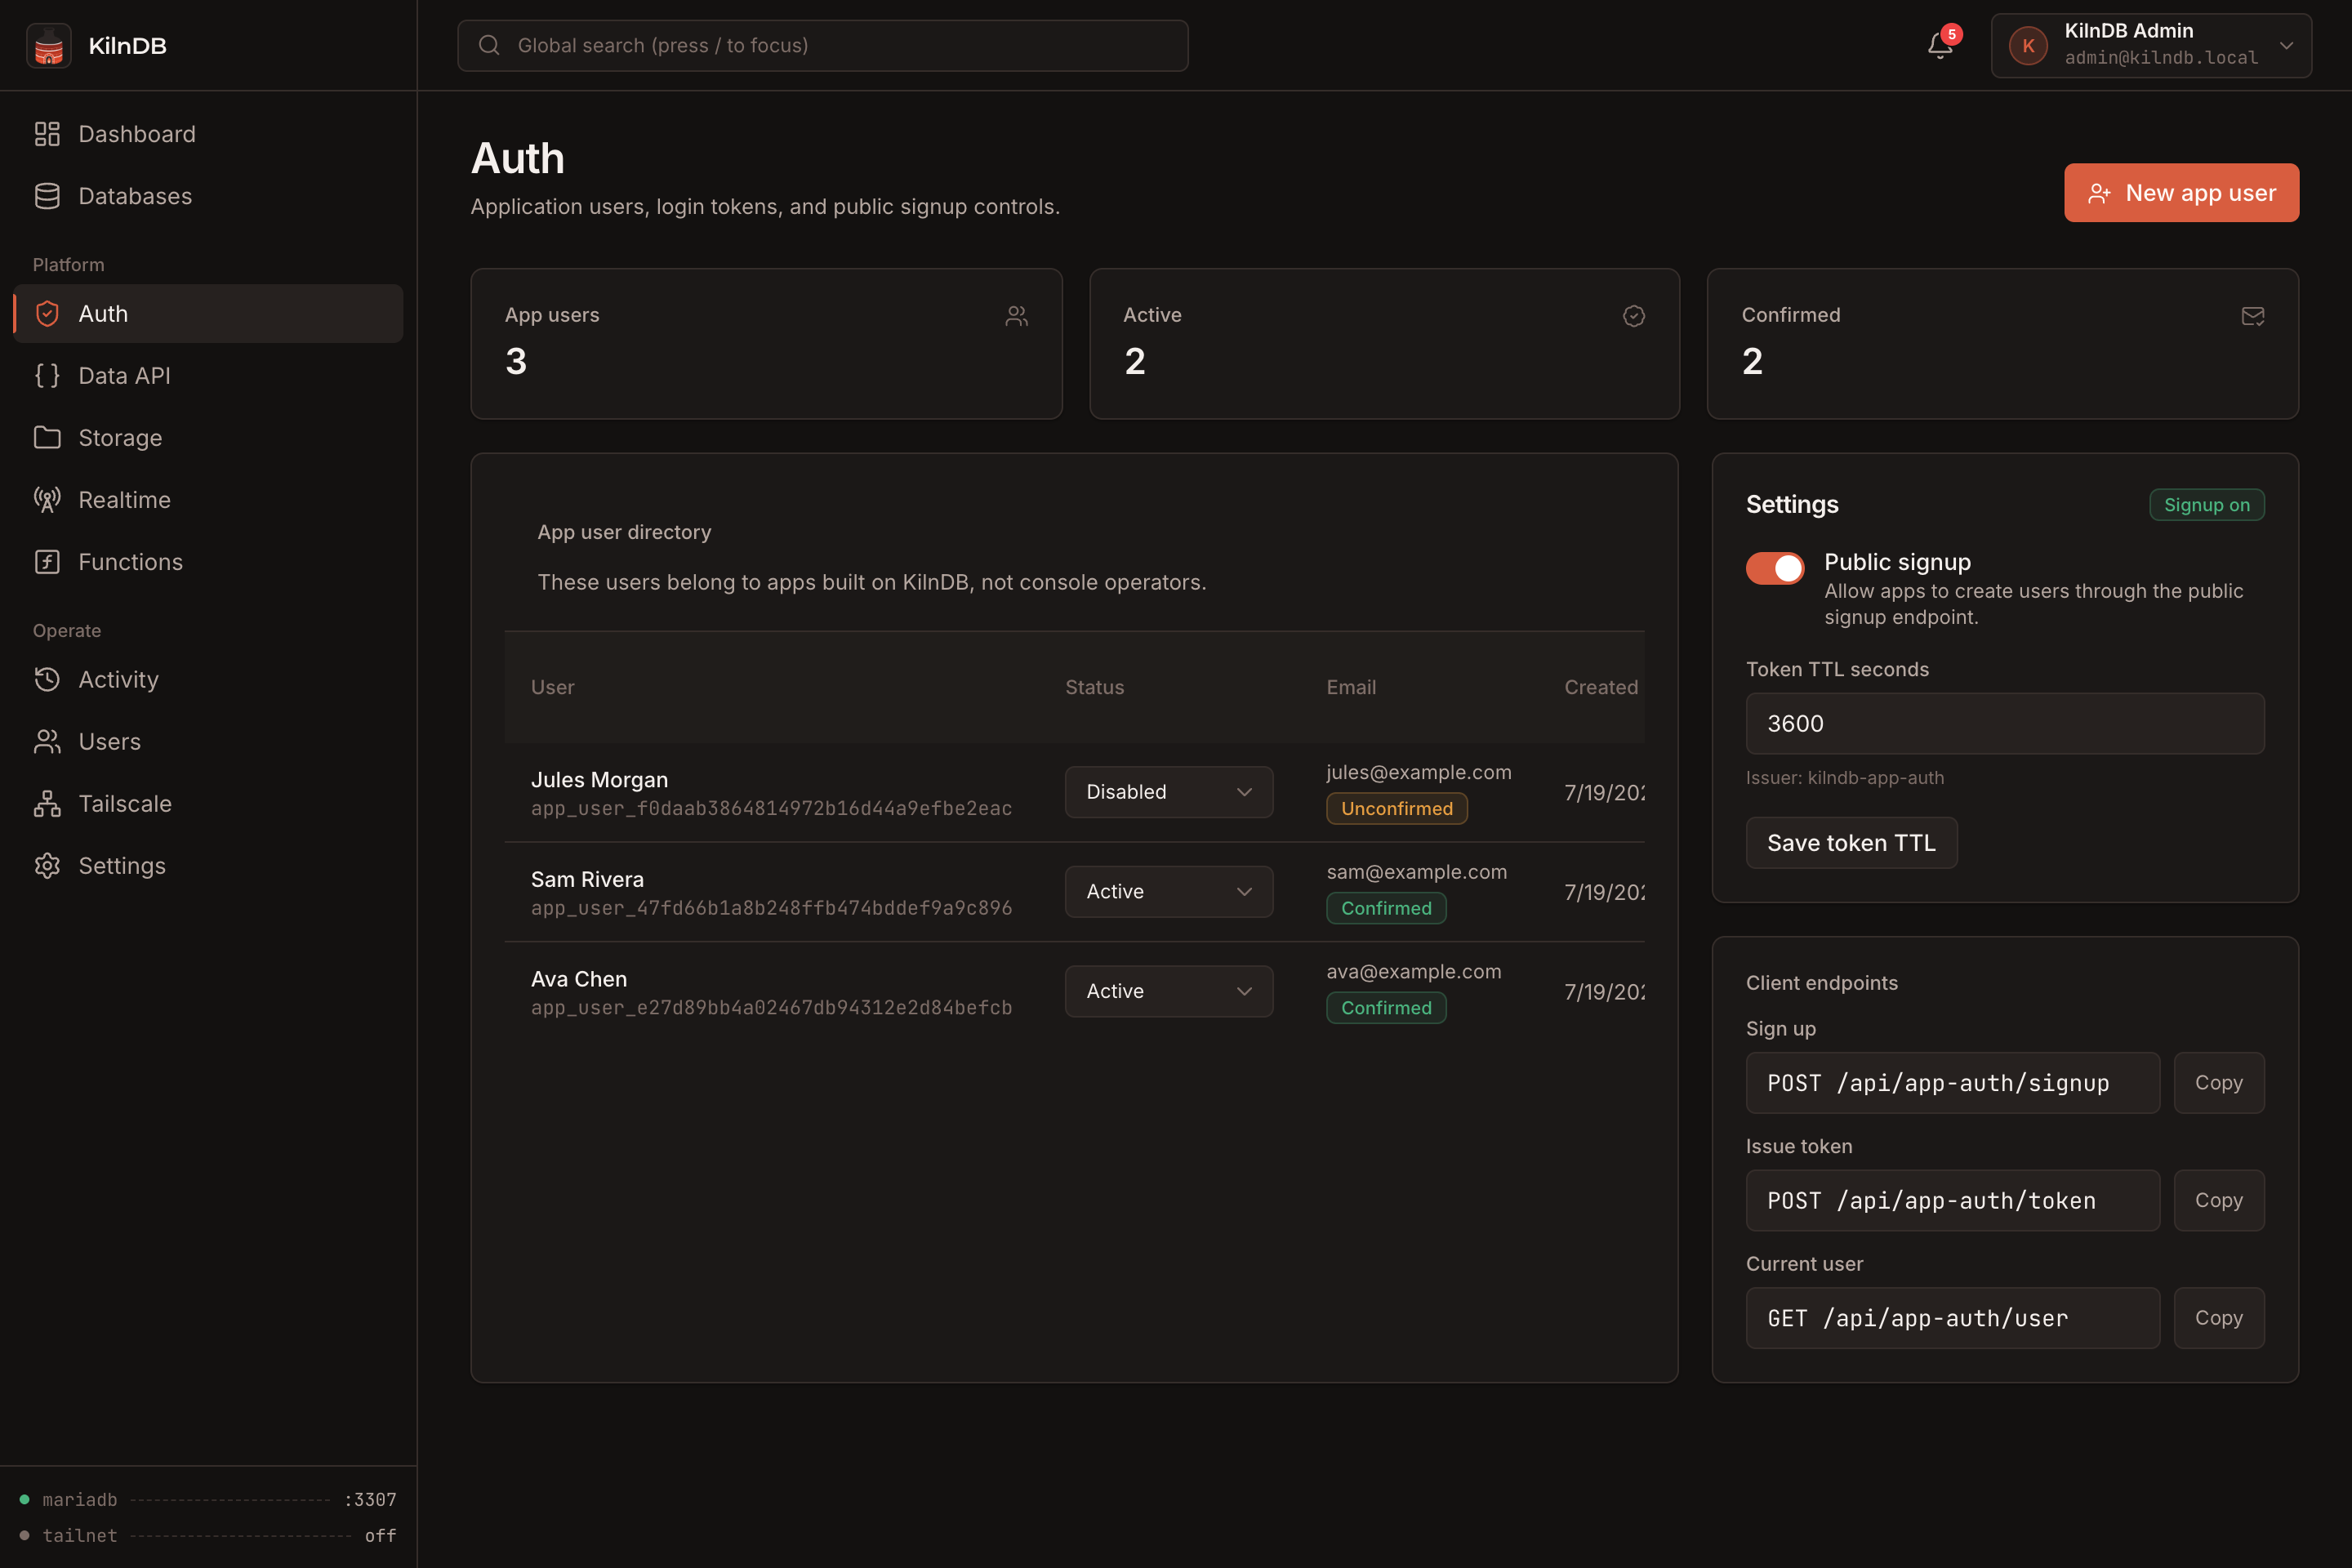The width and height of the screenshot is (2352, 1568).
Task: Open Jules Morgan's Disabled status dropdown
Action: click(x=1168, y=792)
